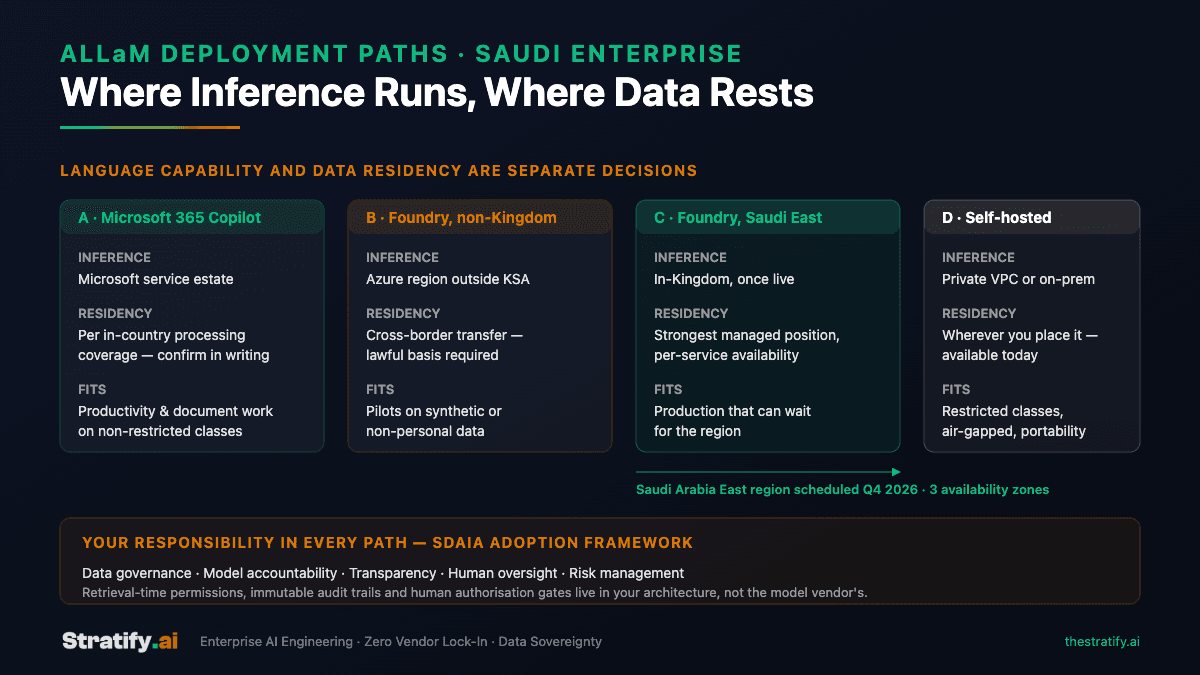This screenshot has height=675, width=1200.
Task: Select the 'A · Microsoft 365 Copilot' card header
Action: coord(192,217)
